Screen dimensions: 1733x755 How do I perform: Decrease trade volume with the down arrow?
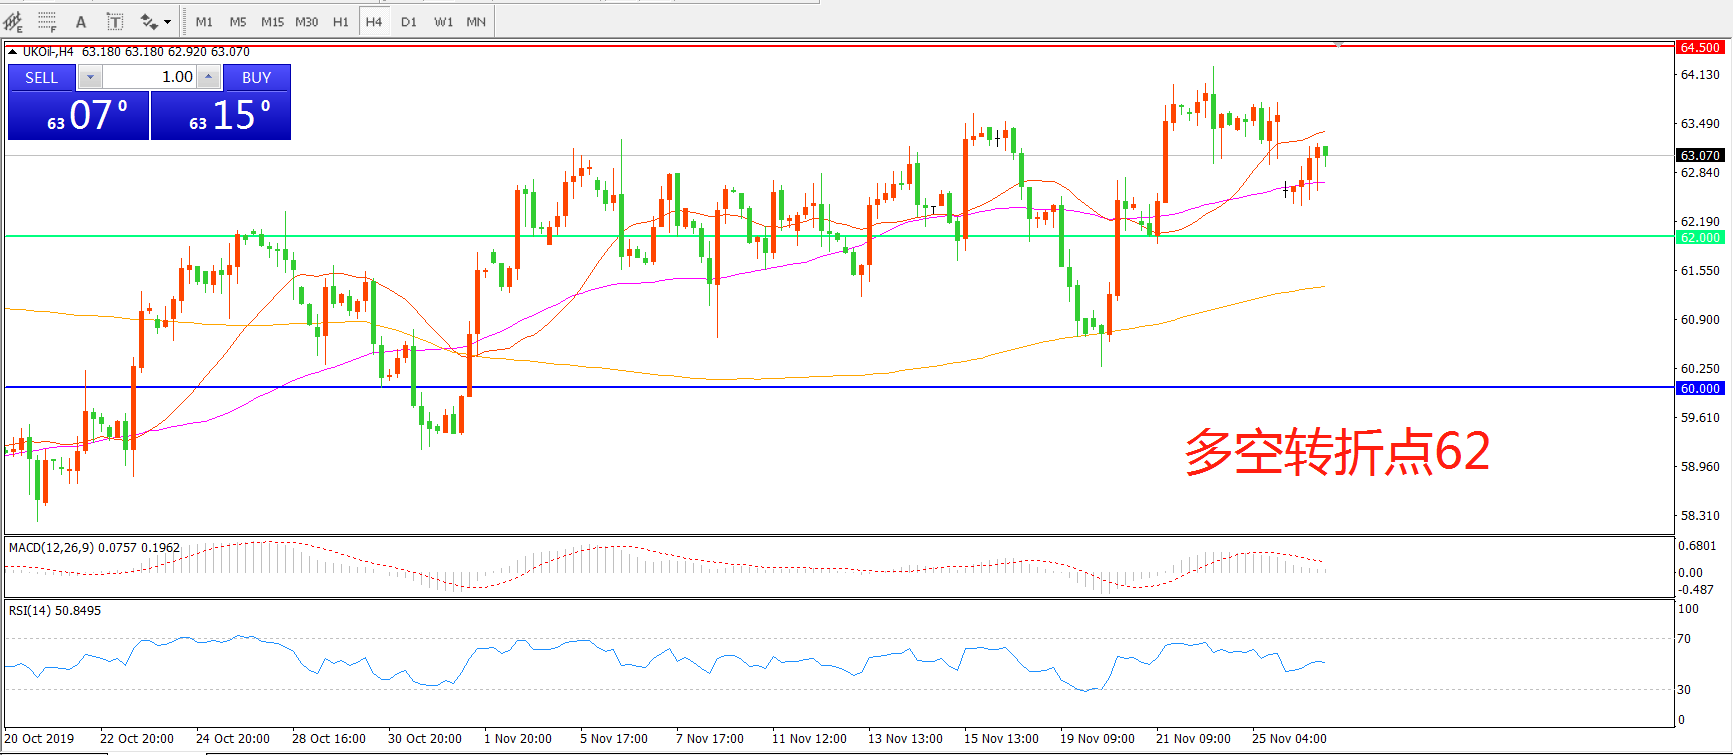click(x=90, y=77)
